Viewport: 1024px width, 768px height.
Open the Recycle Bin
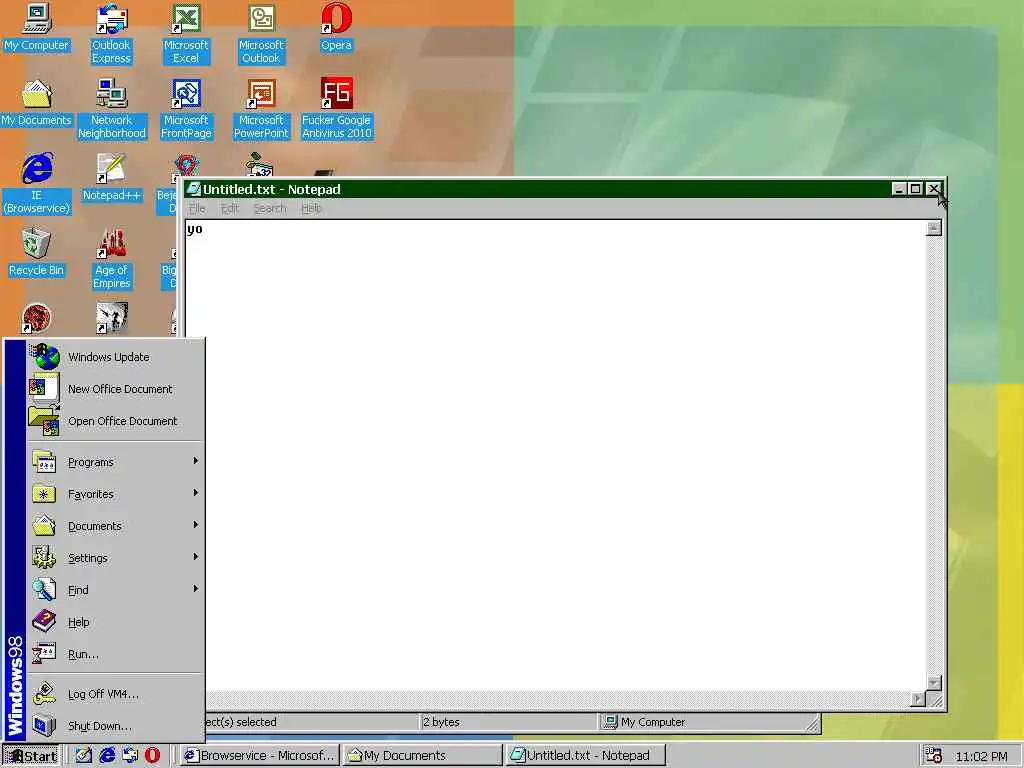click(x=37, y=253)
